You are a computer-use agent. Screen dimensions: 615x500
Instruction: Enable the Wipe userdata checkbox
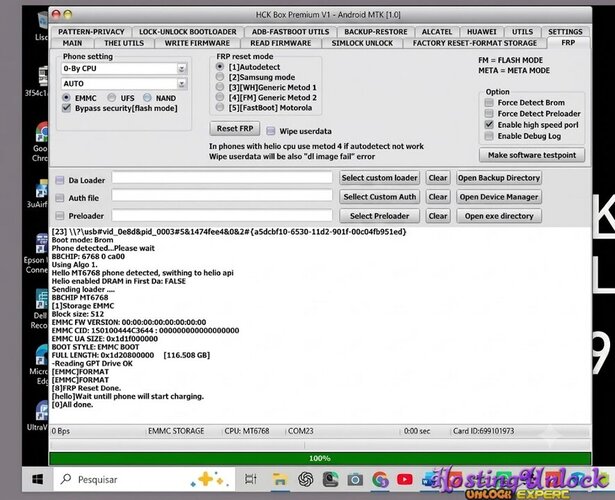(x=271, y=131)
